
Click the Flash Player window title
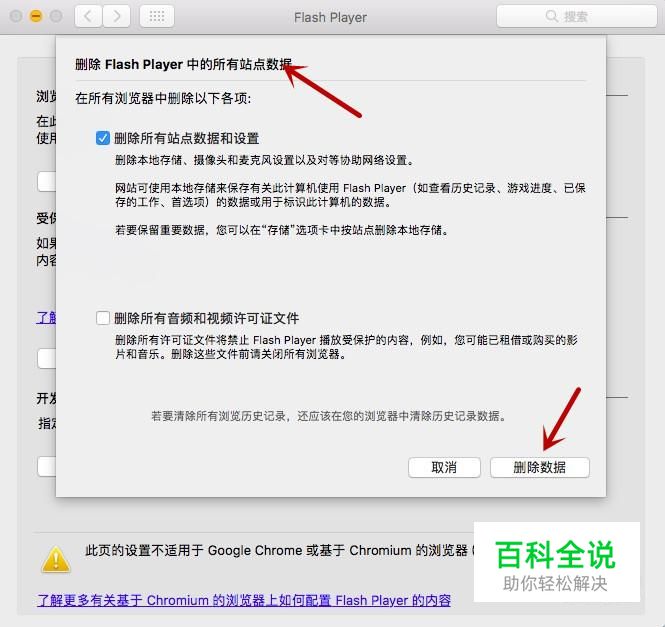pos(330,17)
